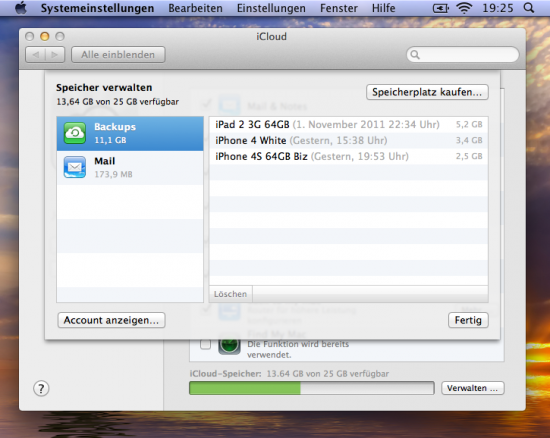This screenshot has height=438, width=550.
Task: Click the 2,5 GB size value
Action: (469, 156)
